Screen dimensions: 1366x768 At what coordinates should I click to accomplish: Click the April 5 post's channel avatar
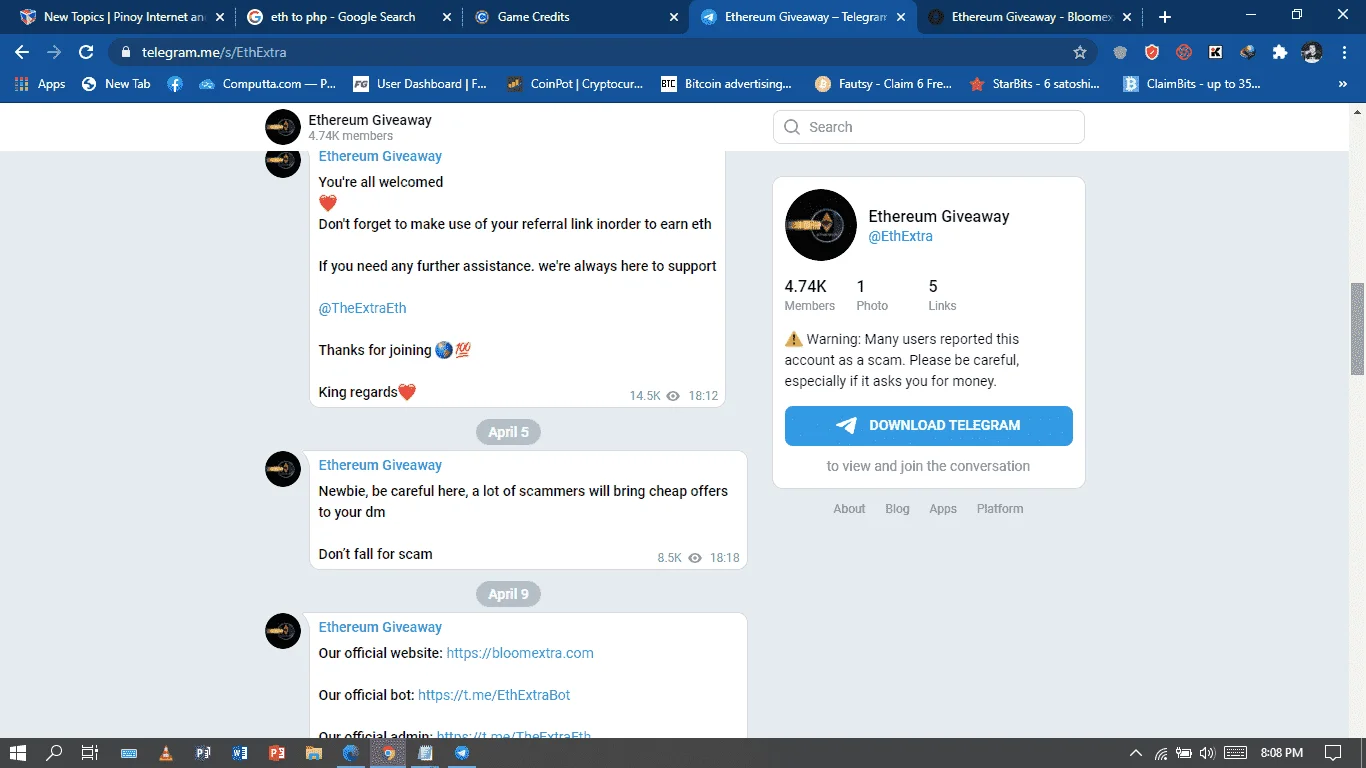(283, 469)
